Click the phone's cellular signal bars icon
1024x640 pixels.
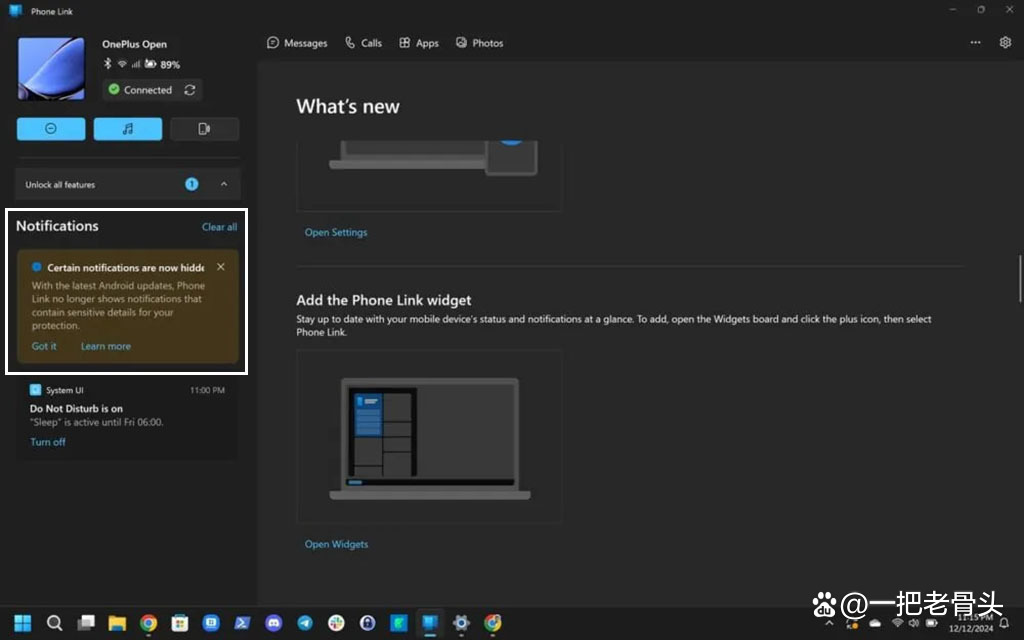pyautogui.click(x=136, y=64)
